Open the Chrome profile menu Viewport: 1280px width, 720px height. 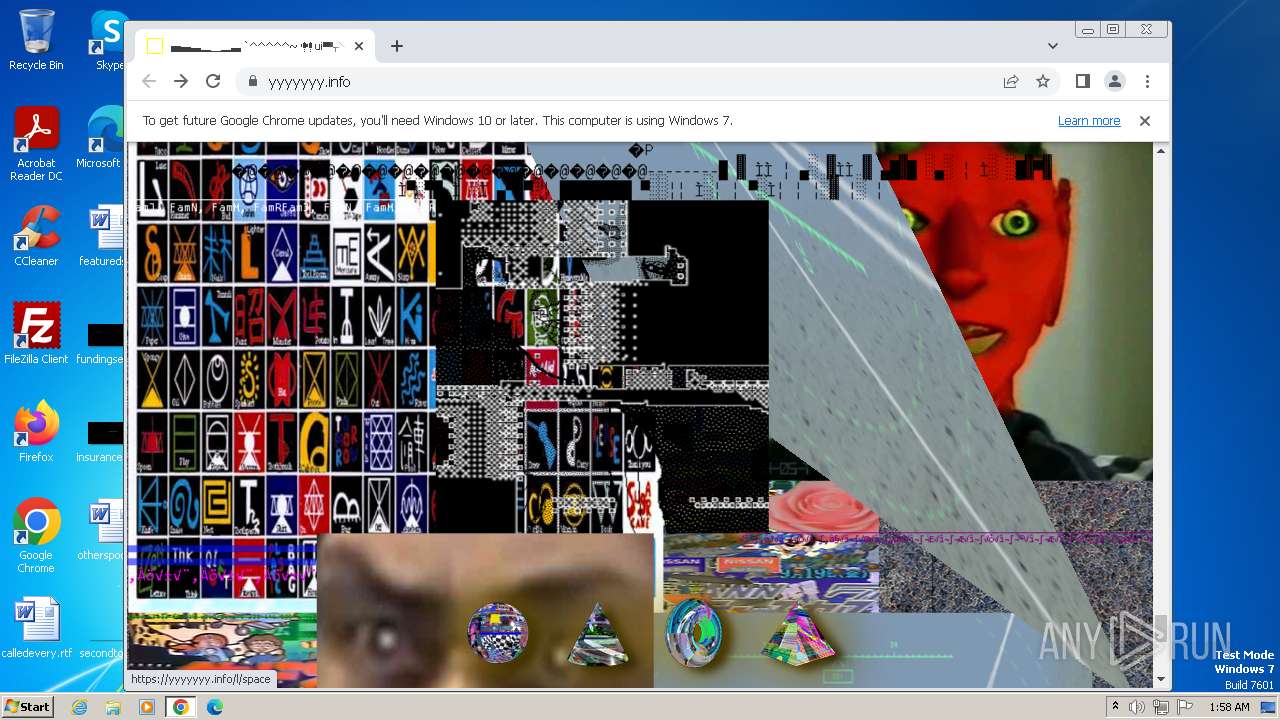[1115, 82]
